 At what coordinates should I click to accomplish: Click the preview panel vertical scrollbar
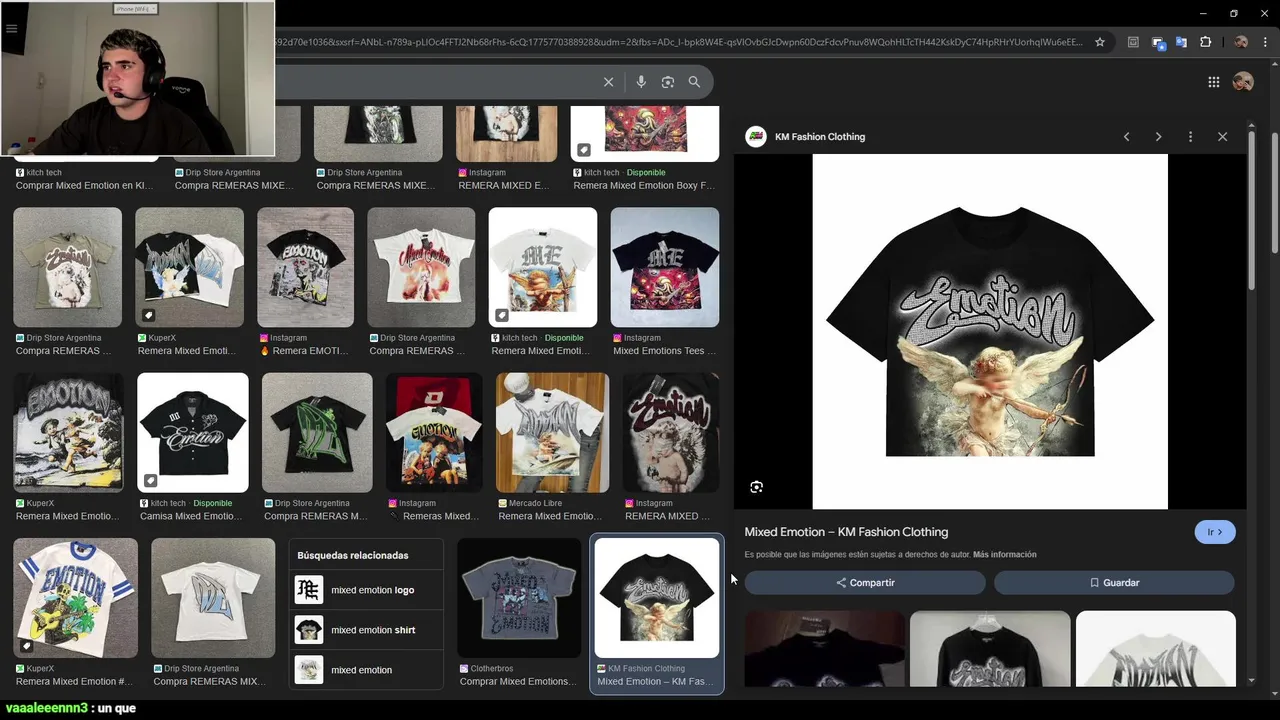pyautogui.click(x=1252, y=210)
